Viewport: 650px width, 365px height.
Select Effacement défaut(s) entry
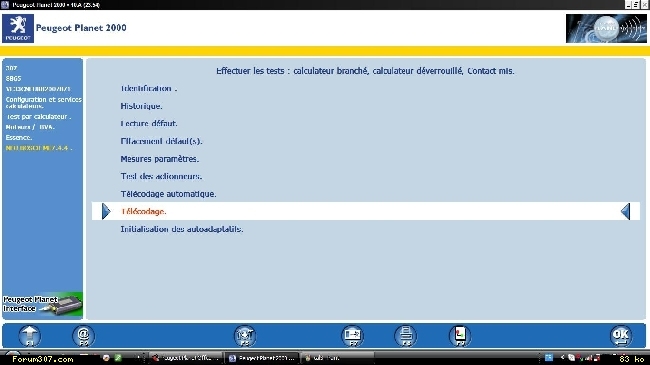(x=161, y=141)
